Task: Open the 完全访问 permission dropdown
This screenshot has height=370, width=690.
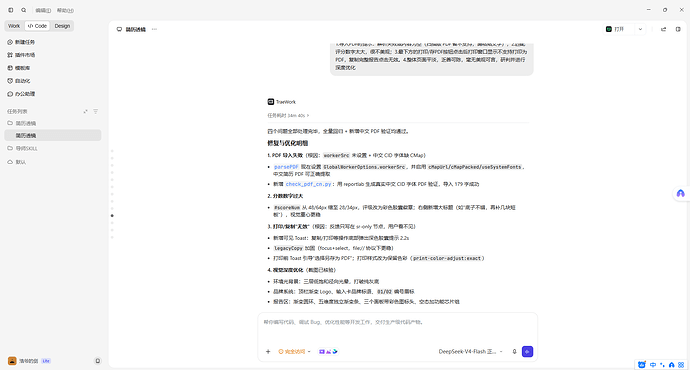Action: coord(294,352)
